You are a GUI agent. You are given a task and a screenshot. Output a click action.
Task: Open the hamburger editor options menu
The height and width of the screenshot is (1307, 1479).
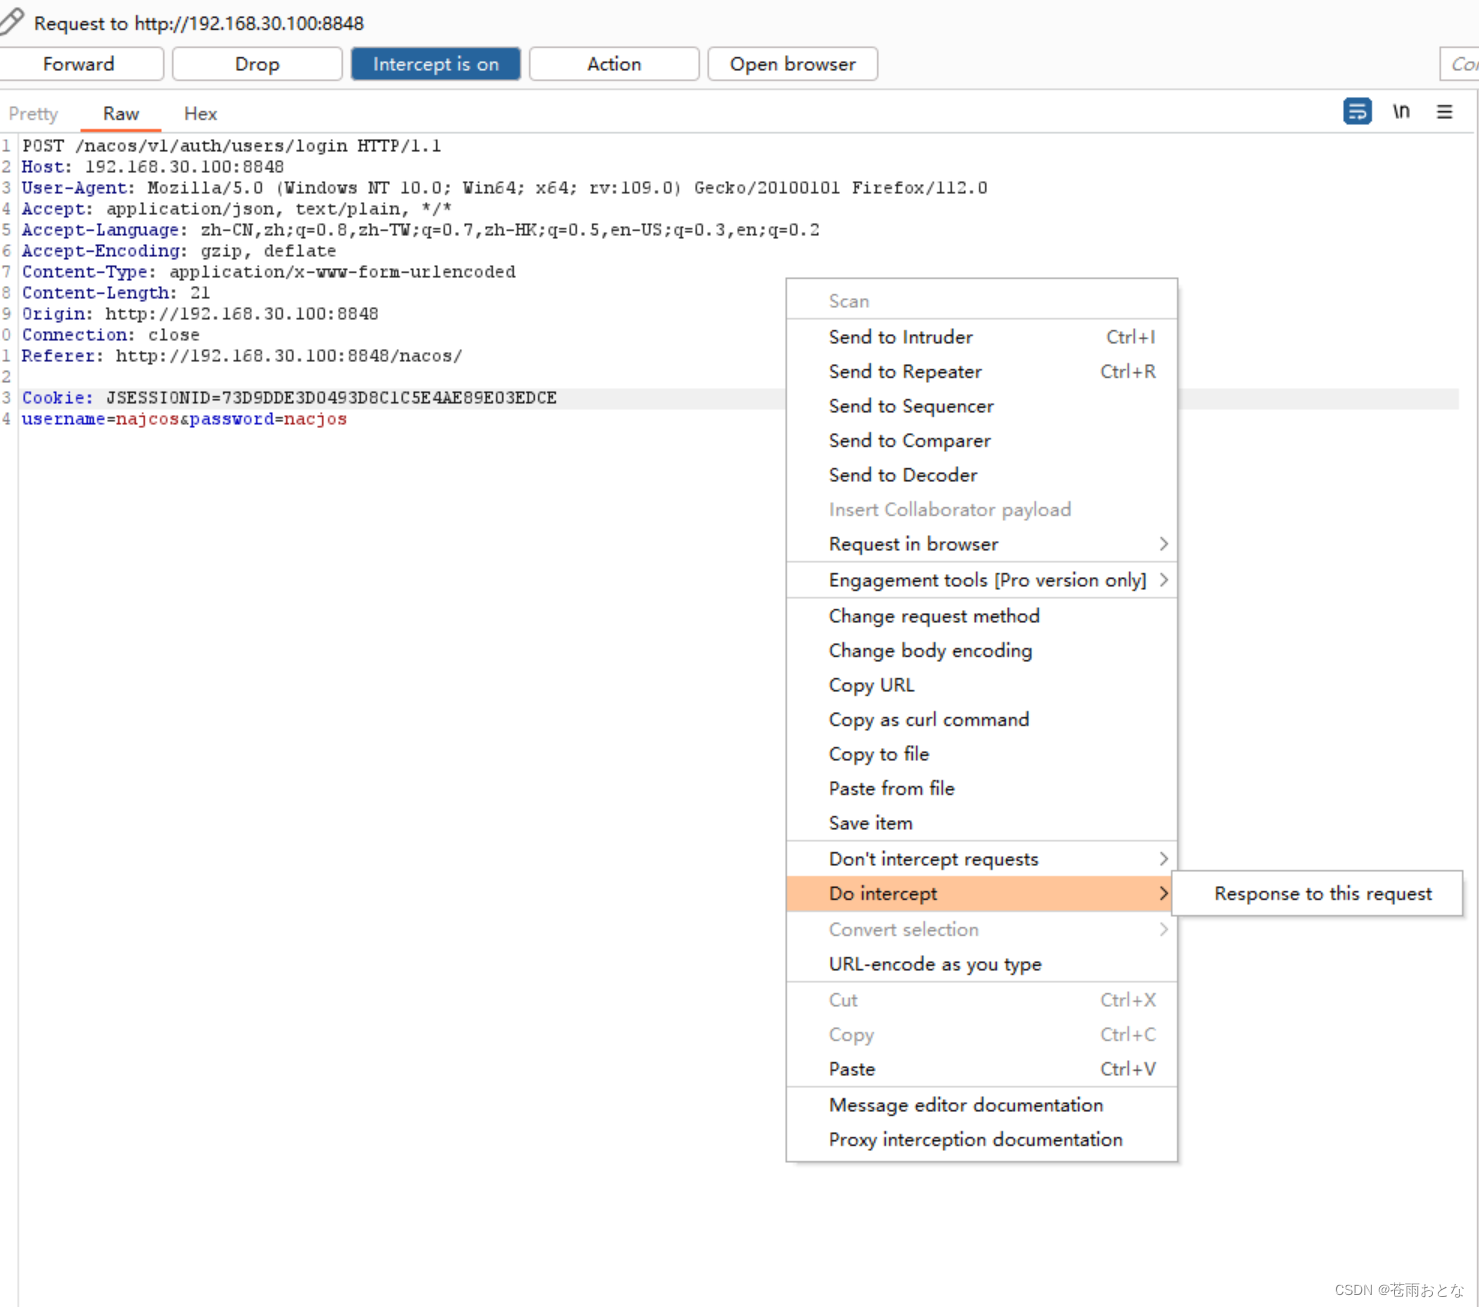click(x=1445, y=111)
